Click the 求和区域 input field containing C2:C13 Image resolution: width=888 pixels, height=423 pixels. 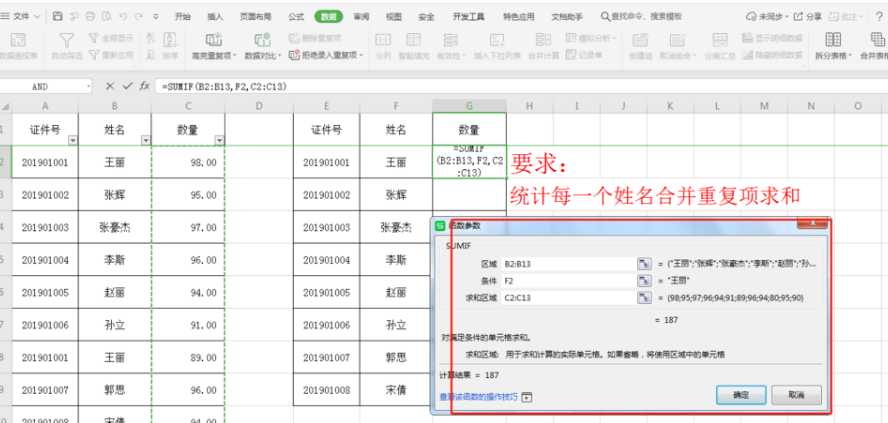569,297
